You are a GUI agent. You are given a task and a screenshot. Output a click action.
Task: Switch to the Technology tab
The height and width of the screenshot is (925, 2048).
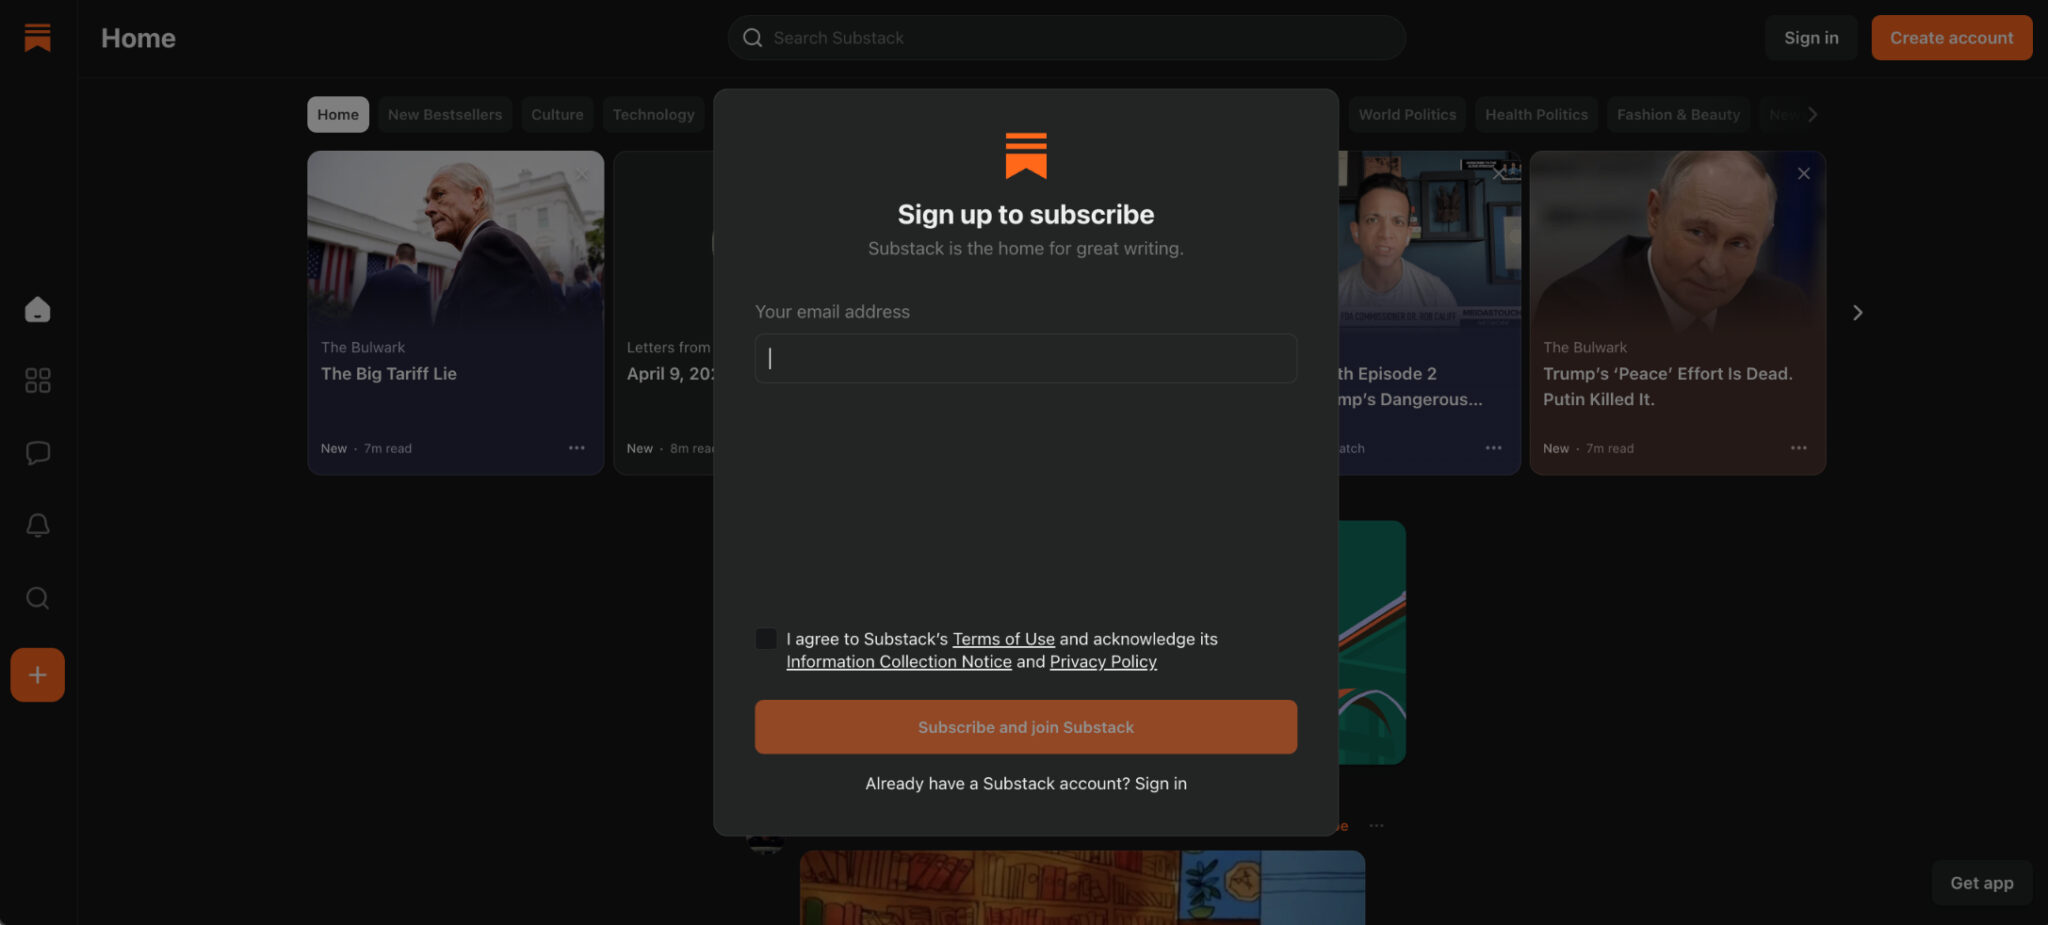pyautogui.click(x=653, y=114)
